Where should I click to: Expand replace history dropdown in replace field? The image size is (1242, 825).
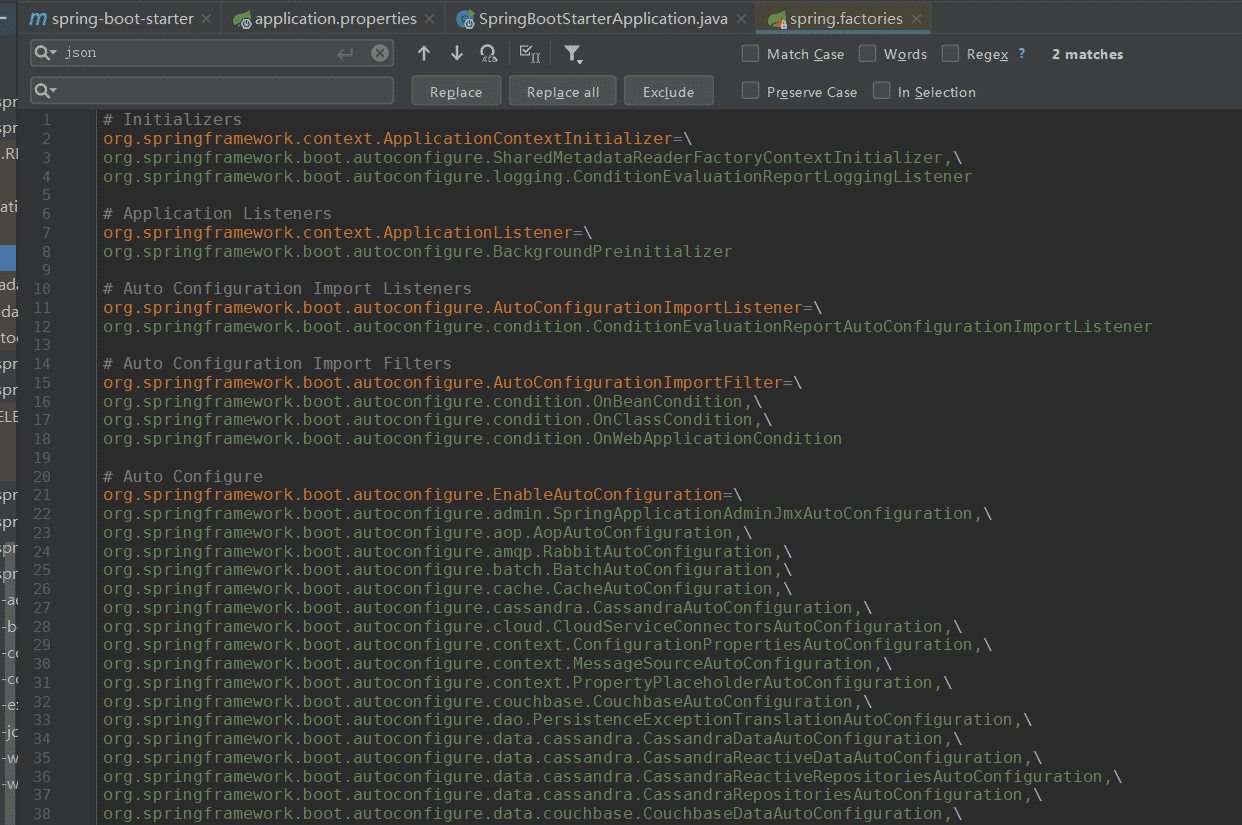click(x=45, y=91)
